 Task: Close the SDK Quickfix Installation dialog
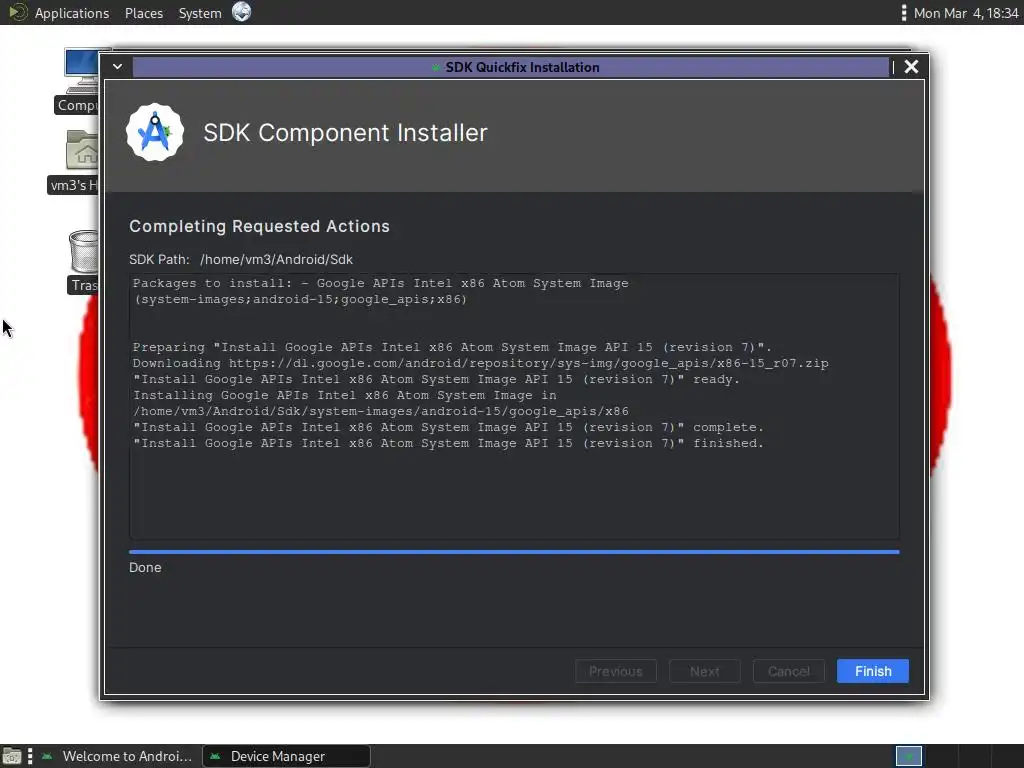click(911, 67)
